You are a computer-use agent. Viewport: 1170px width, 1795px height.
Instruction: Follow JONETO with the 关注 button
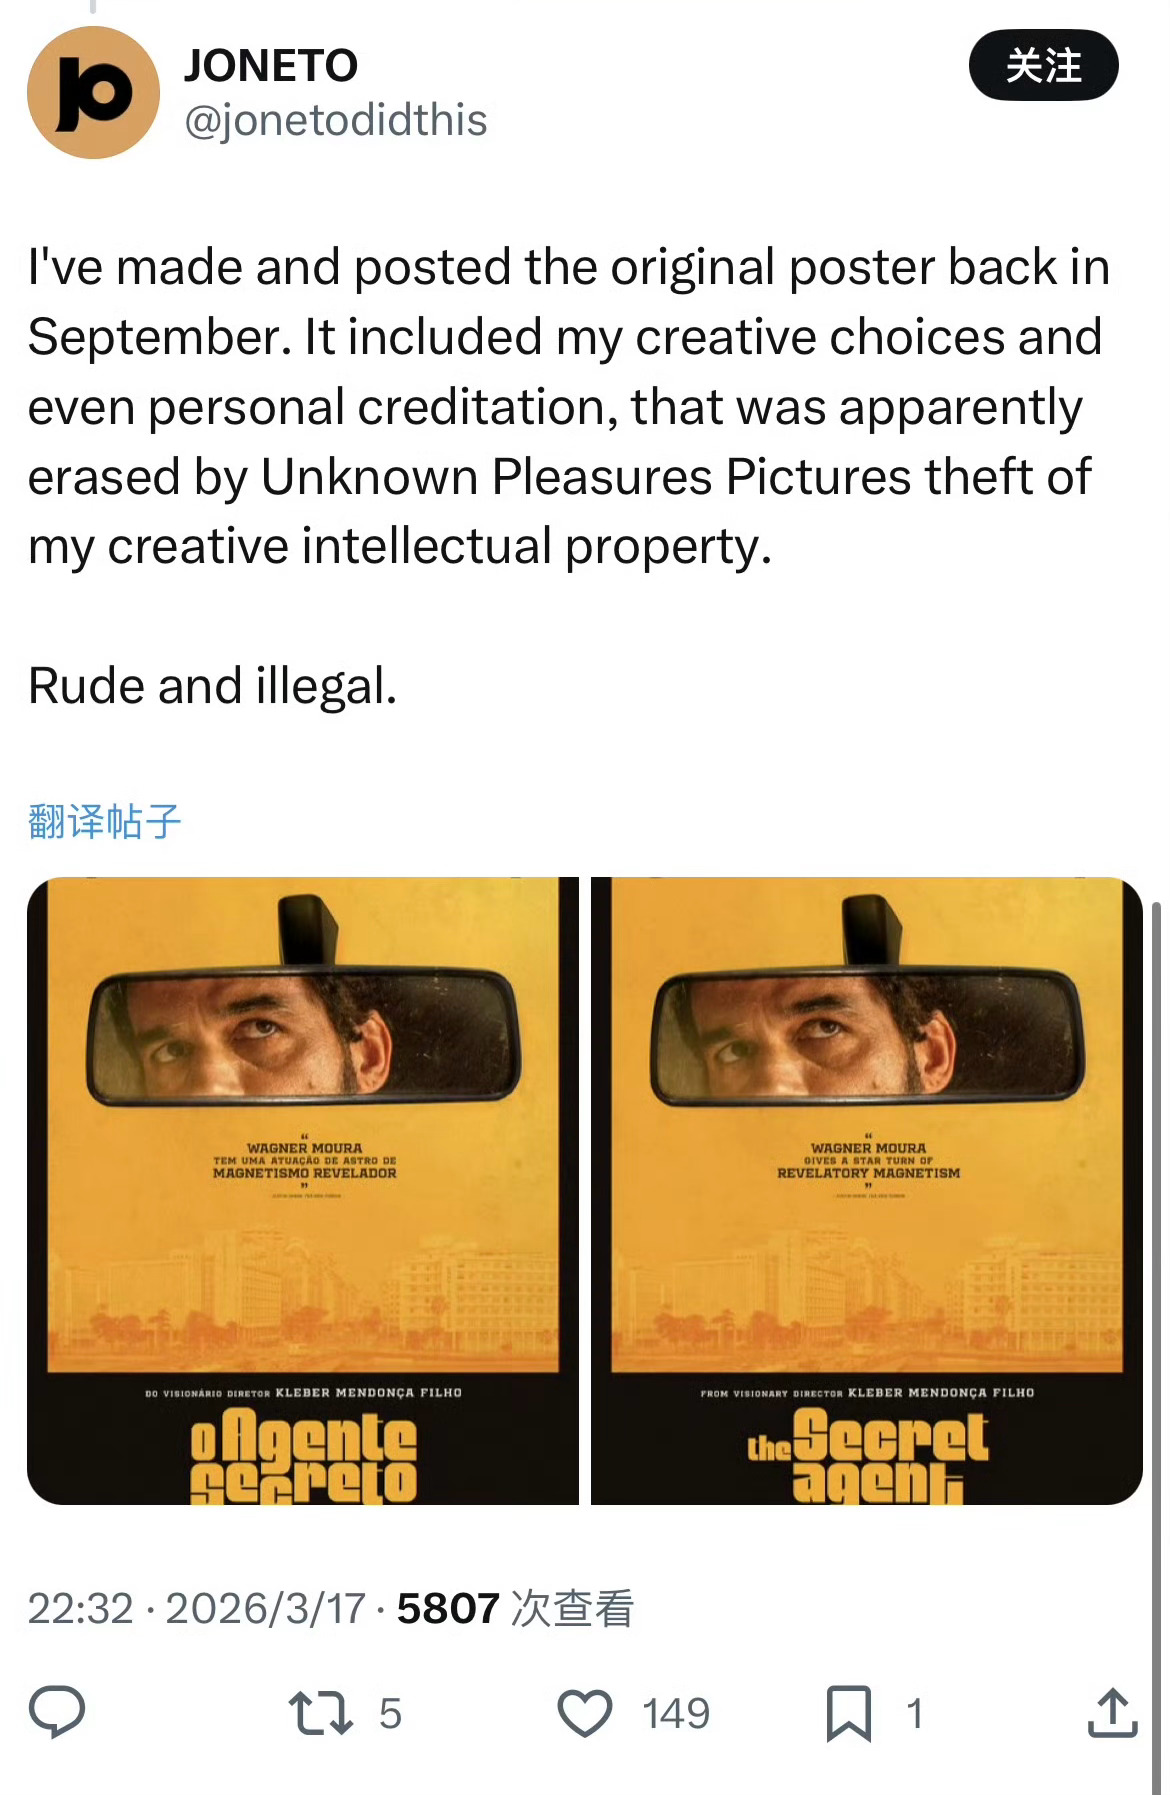coord(1043,65)
